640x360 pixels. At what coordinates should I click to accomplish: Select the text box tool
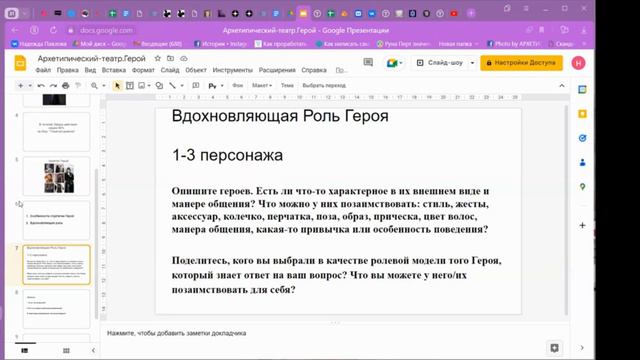tap(130, 86)
